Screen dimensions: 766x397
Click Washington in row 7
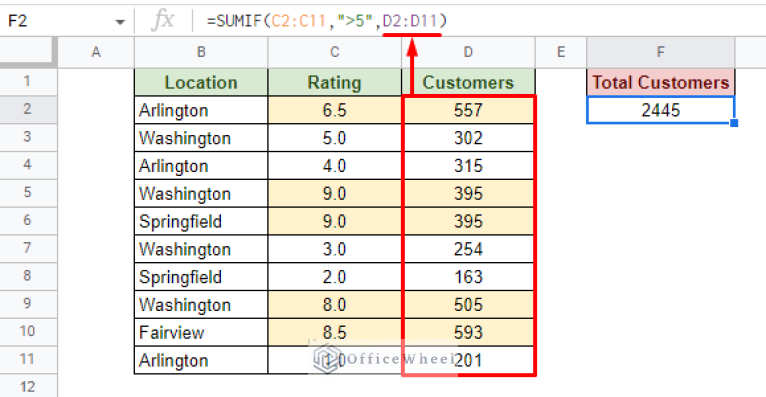201,249
